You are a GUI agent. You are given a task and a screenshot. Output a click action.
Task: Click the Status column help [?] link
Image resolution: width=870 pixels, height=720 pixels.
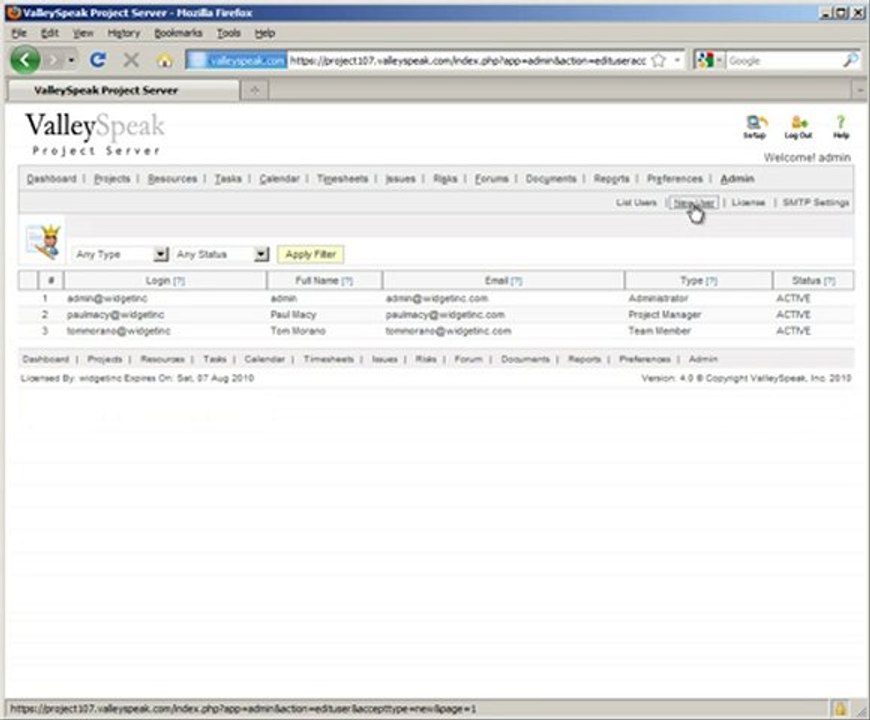829,281
